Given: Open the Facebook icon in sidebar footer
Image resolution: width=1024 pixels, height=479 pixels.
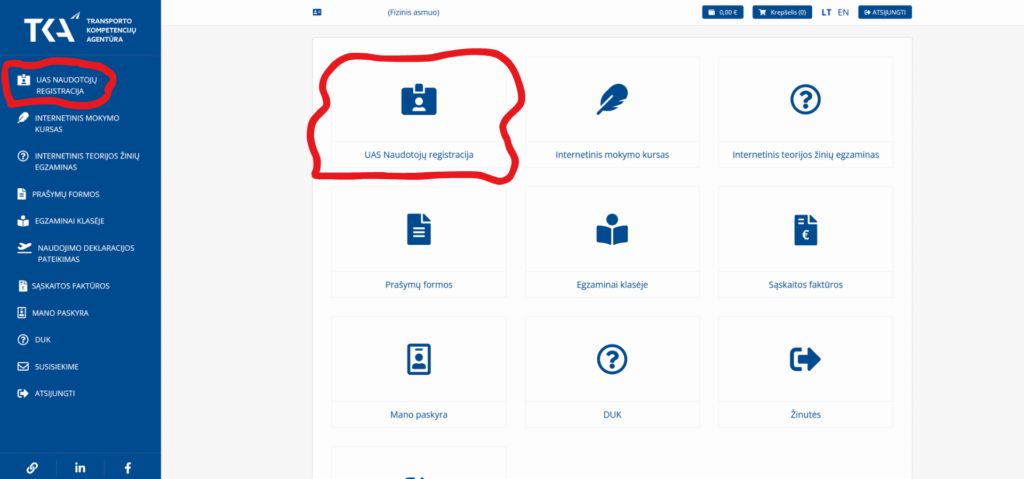Looking at the screenshot, I should pos(127,467).
